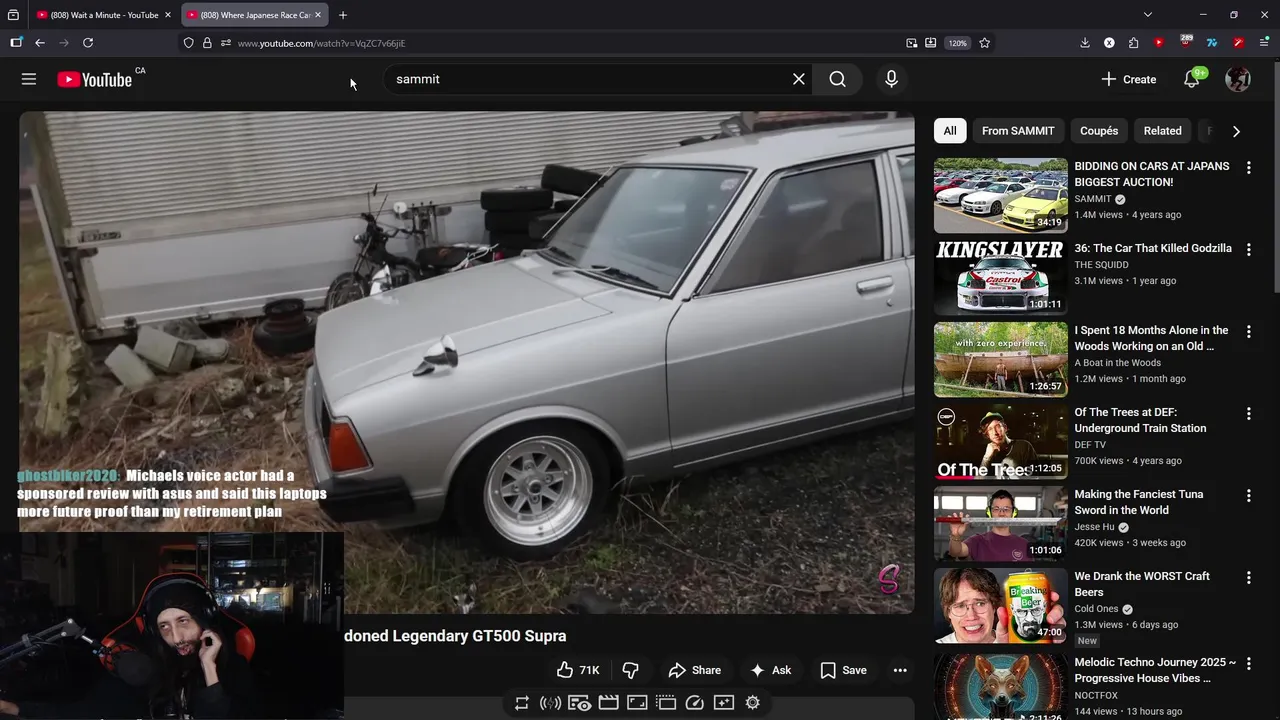Visit THE SQUIDD channel
Image resolution: width=1280 pixels, height=720 pixels.
coord(1101,265)
